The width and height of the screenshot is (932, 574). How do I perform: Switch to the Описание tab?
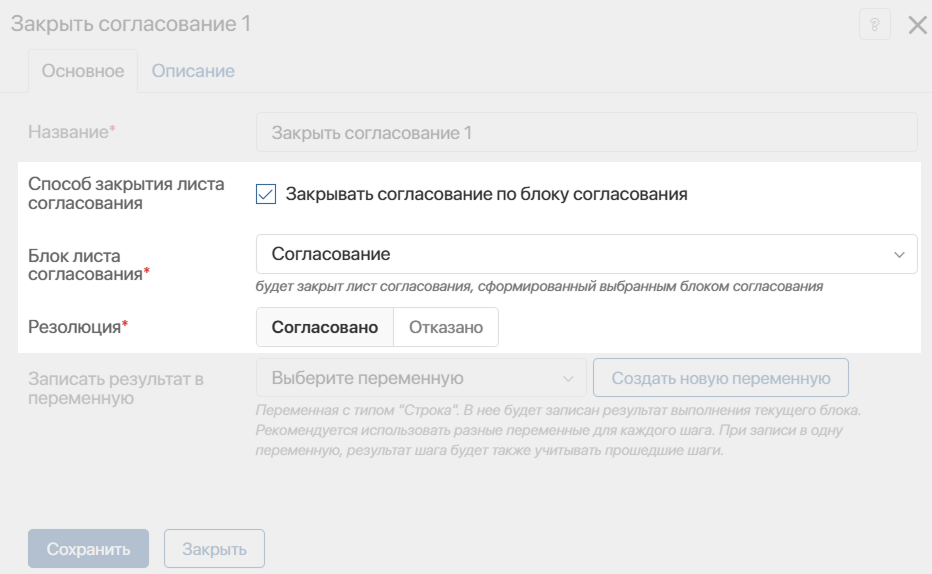[193, 71]
